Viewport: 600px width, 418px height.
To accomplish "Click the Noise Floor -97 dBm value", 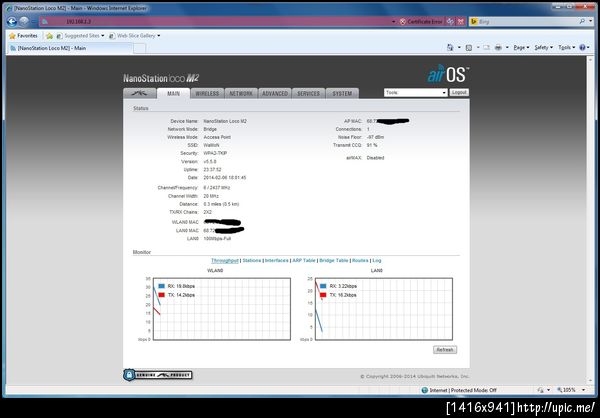I will [x=375, y=137].
